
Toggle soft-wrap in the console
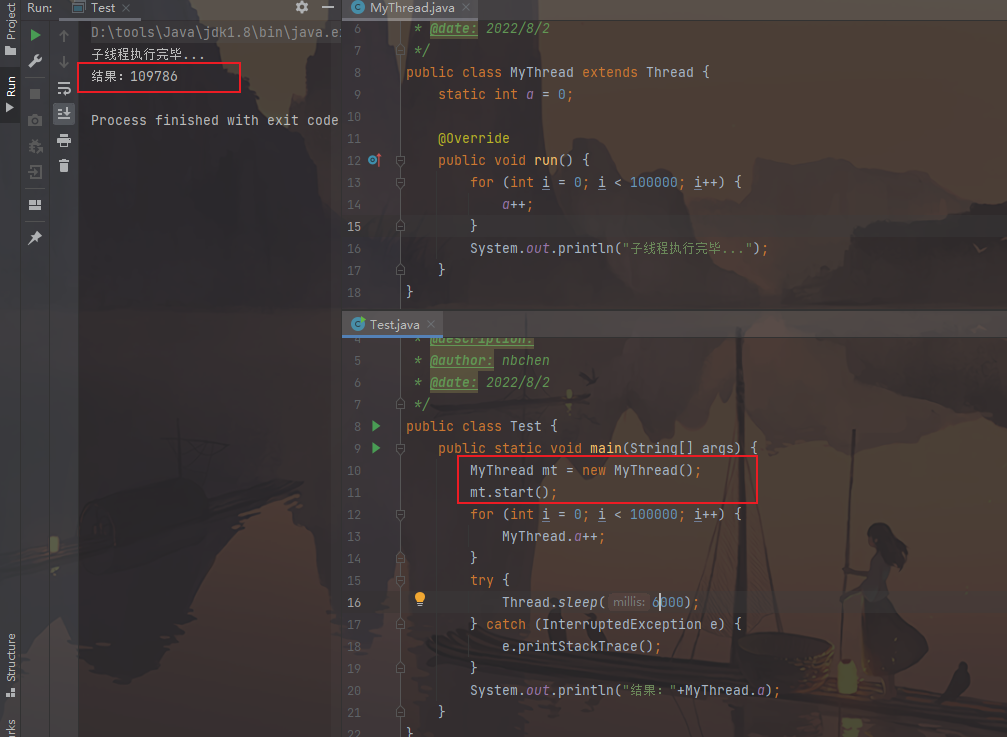tap(64, 88)
